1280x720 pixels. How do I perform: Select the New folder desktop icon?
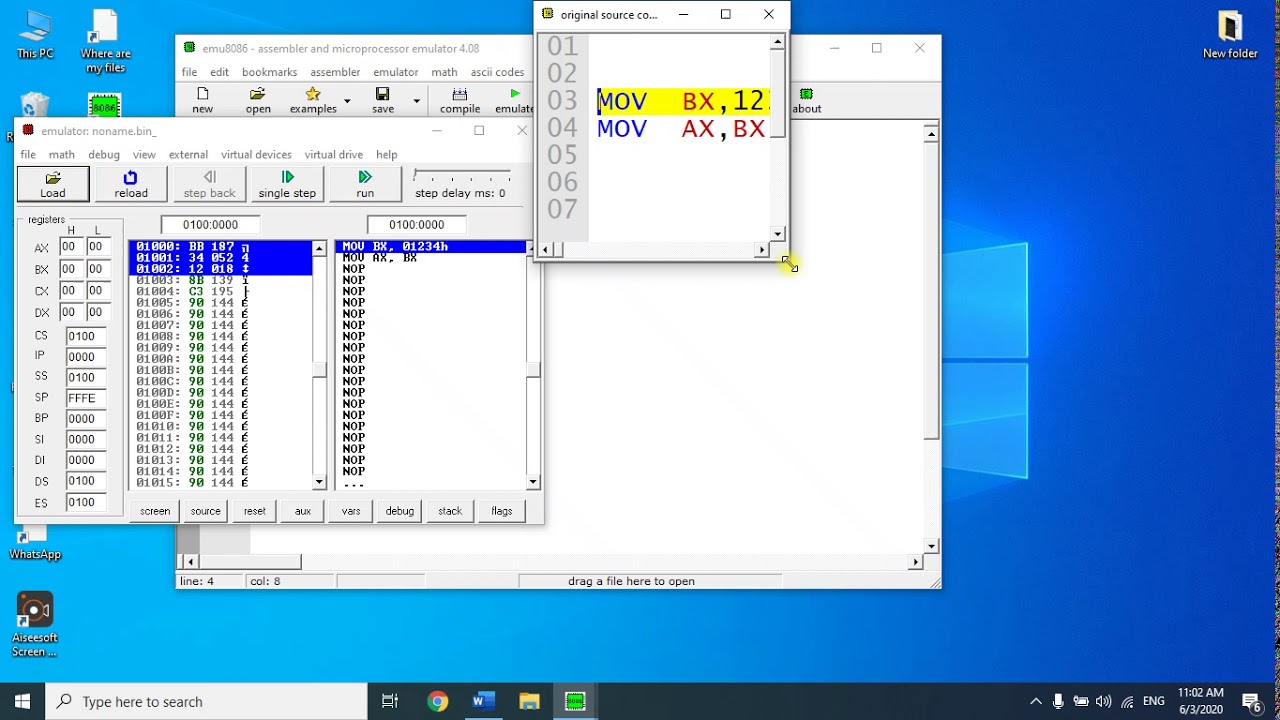click(1230, 35)
